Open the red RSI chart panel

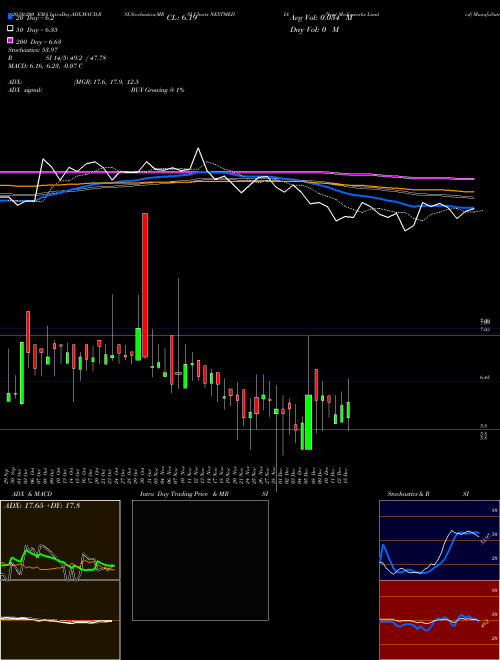[439, 620]
